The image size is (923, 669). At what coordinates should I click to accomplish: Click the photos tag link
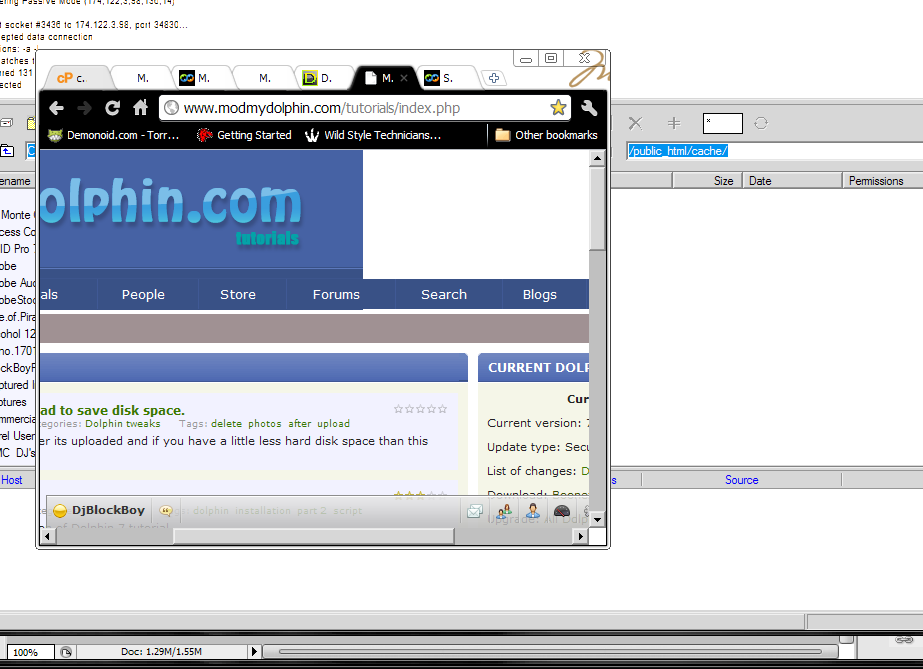(x=264, y=424)
